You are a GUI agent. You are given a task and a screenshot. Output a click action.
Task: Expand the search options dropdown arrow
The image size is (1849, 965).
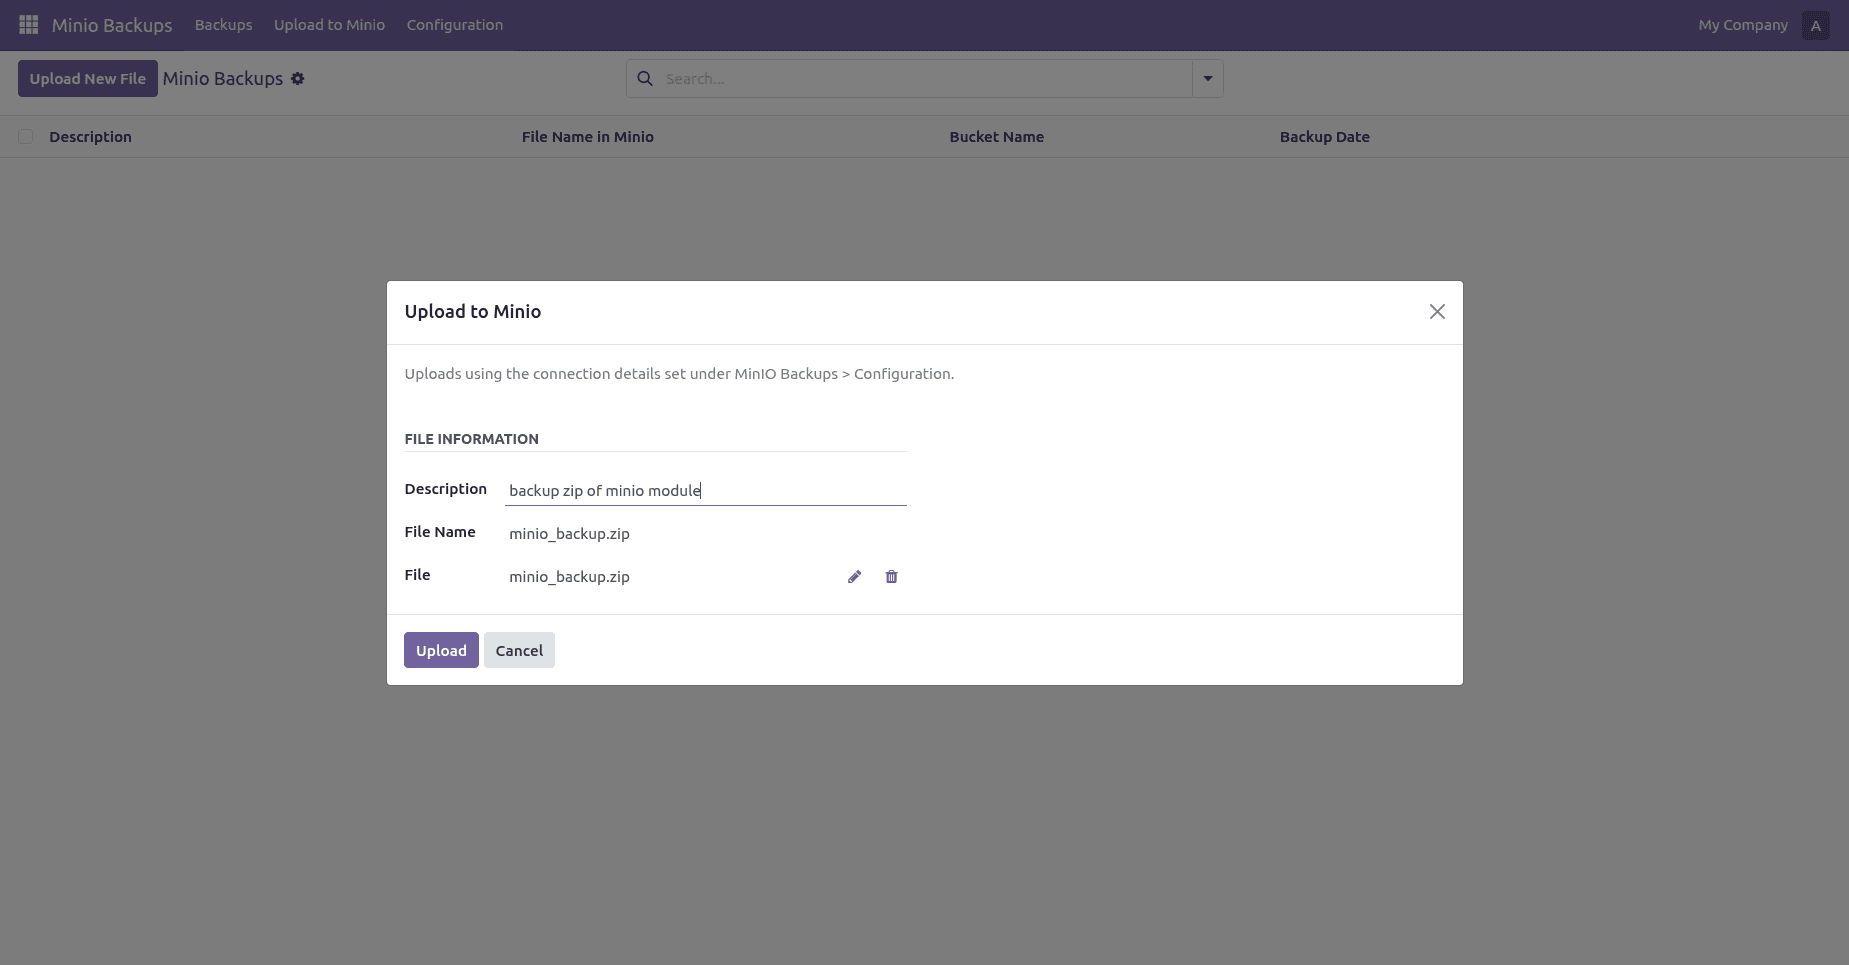tap(1207, 78)
